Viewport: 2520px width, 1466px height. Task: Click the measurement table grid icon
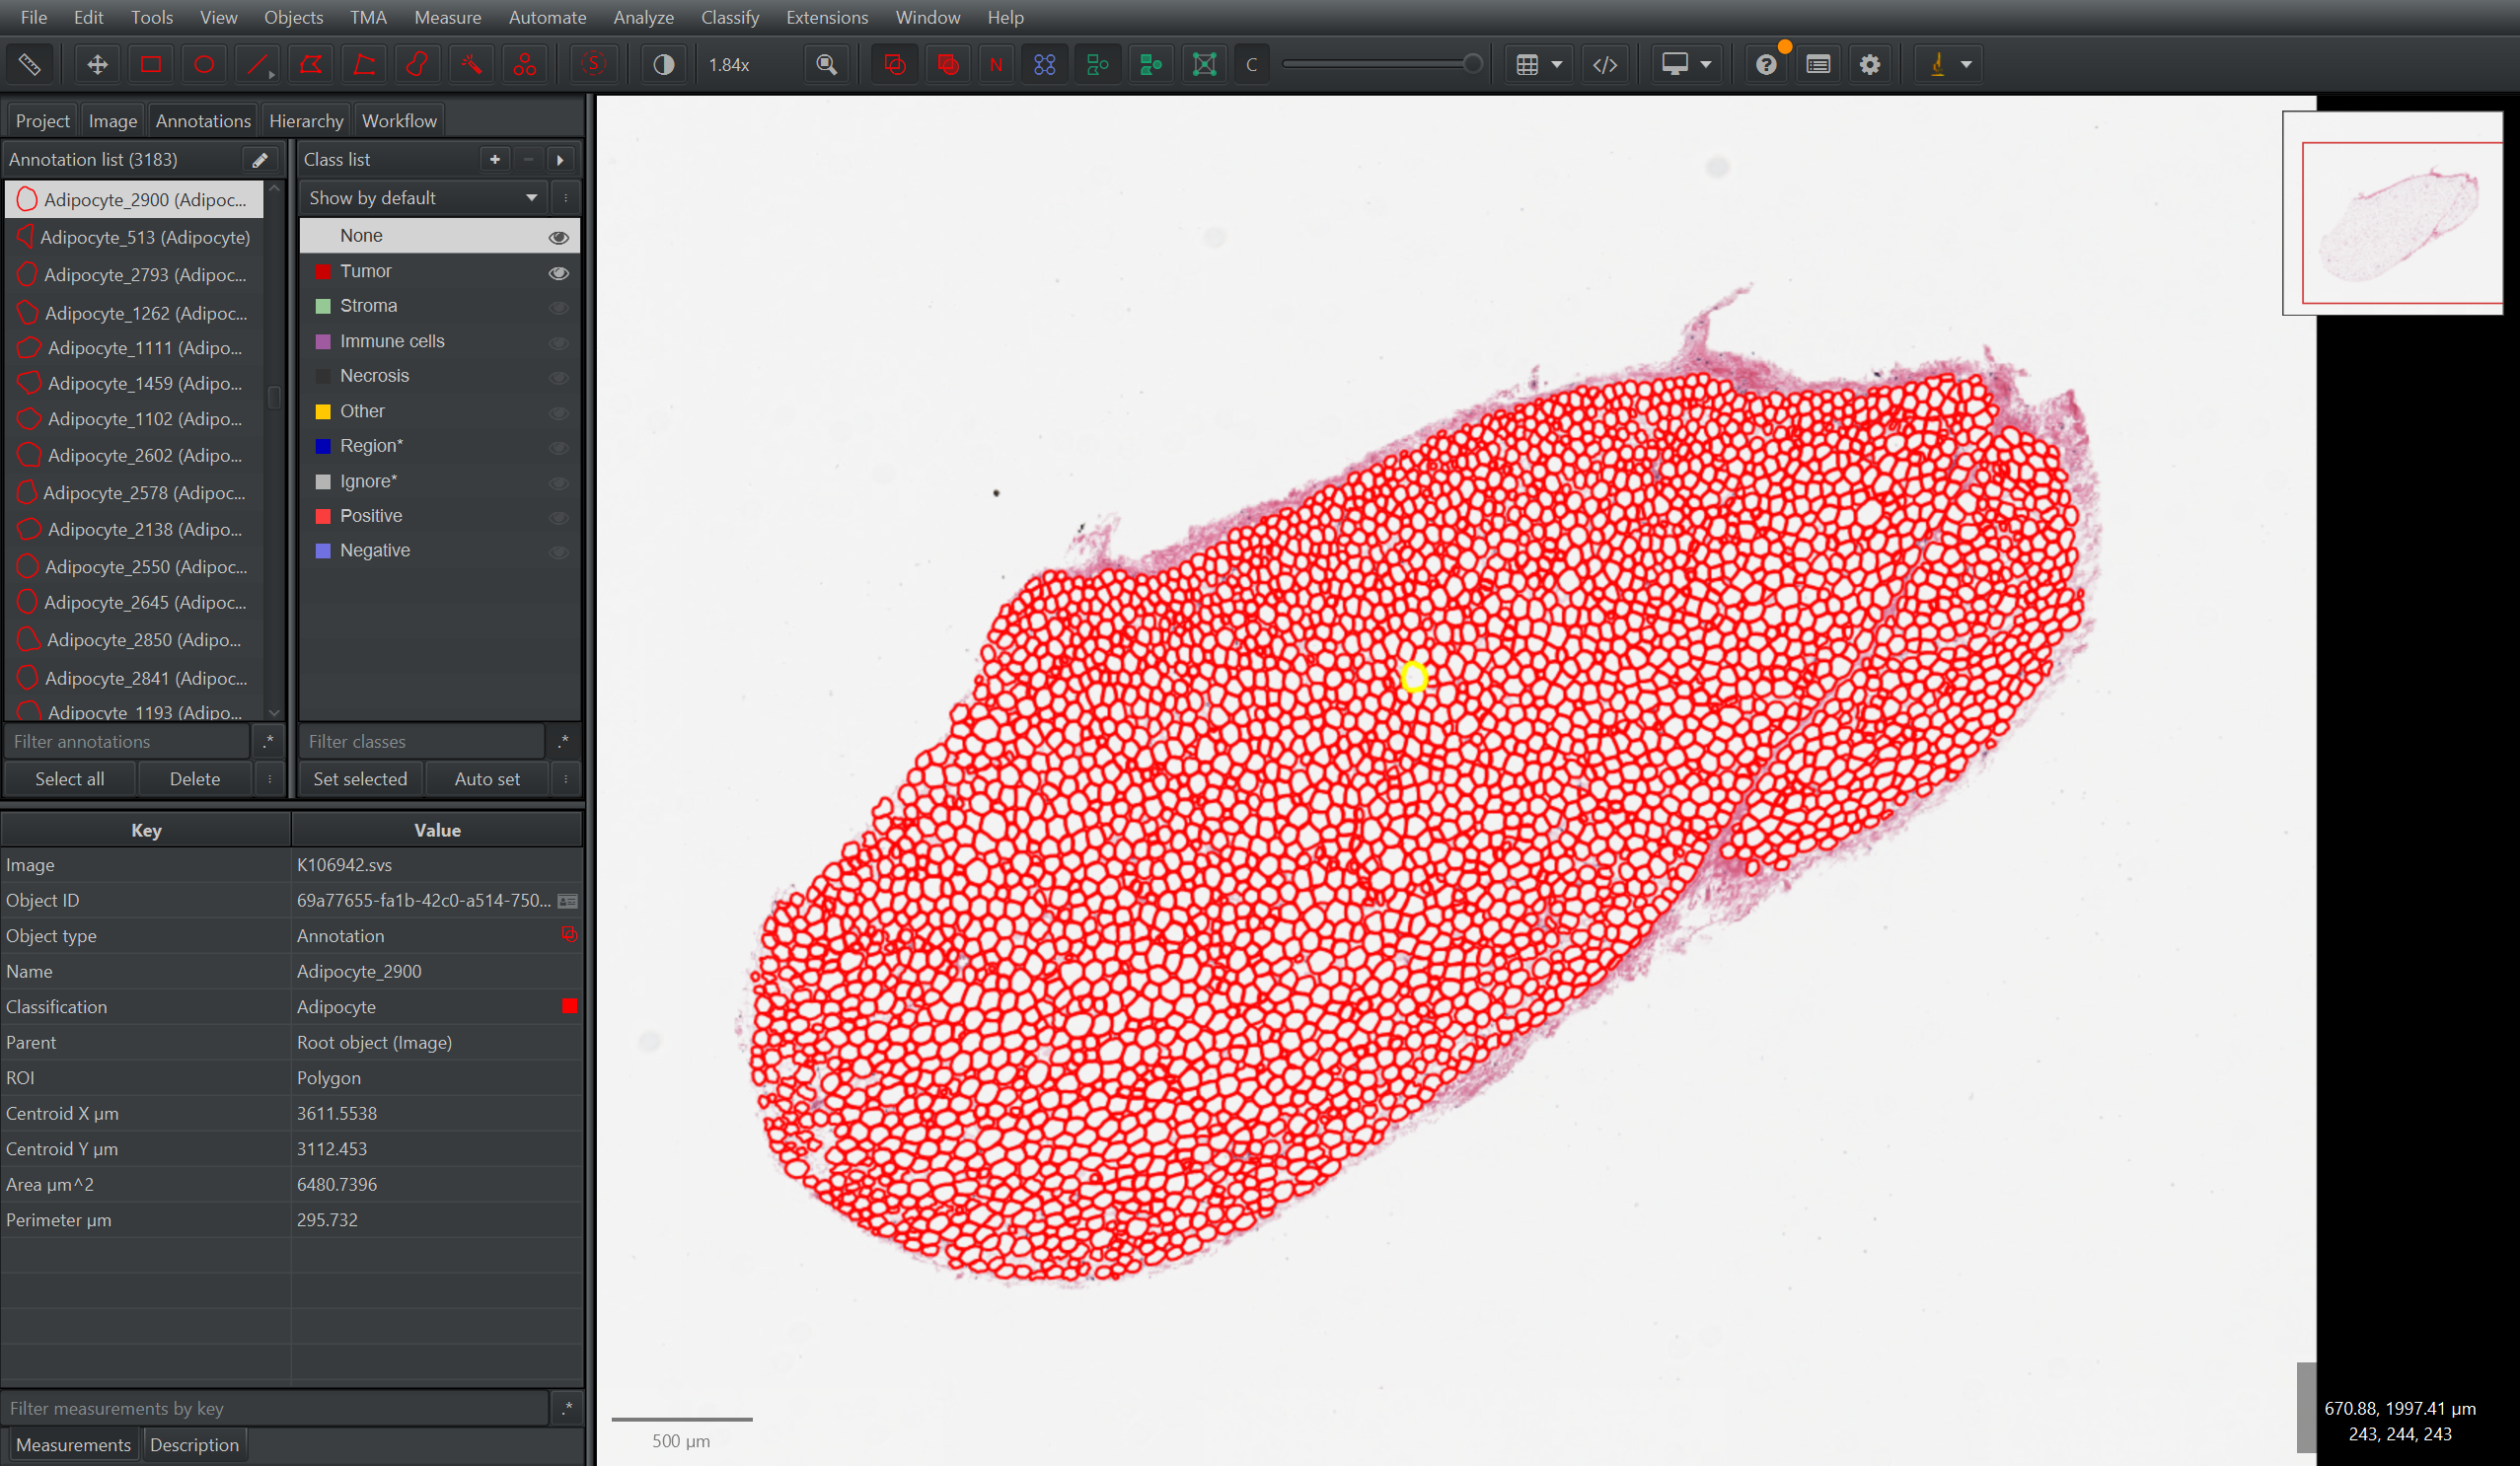[1527, 65]
